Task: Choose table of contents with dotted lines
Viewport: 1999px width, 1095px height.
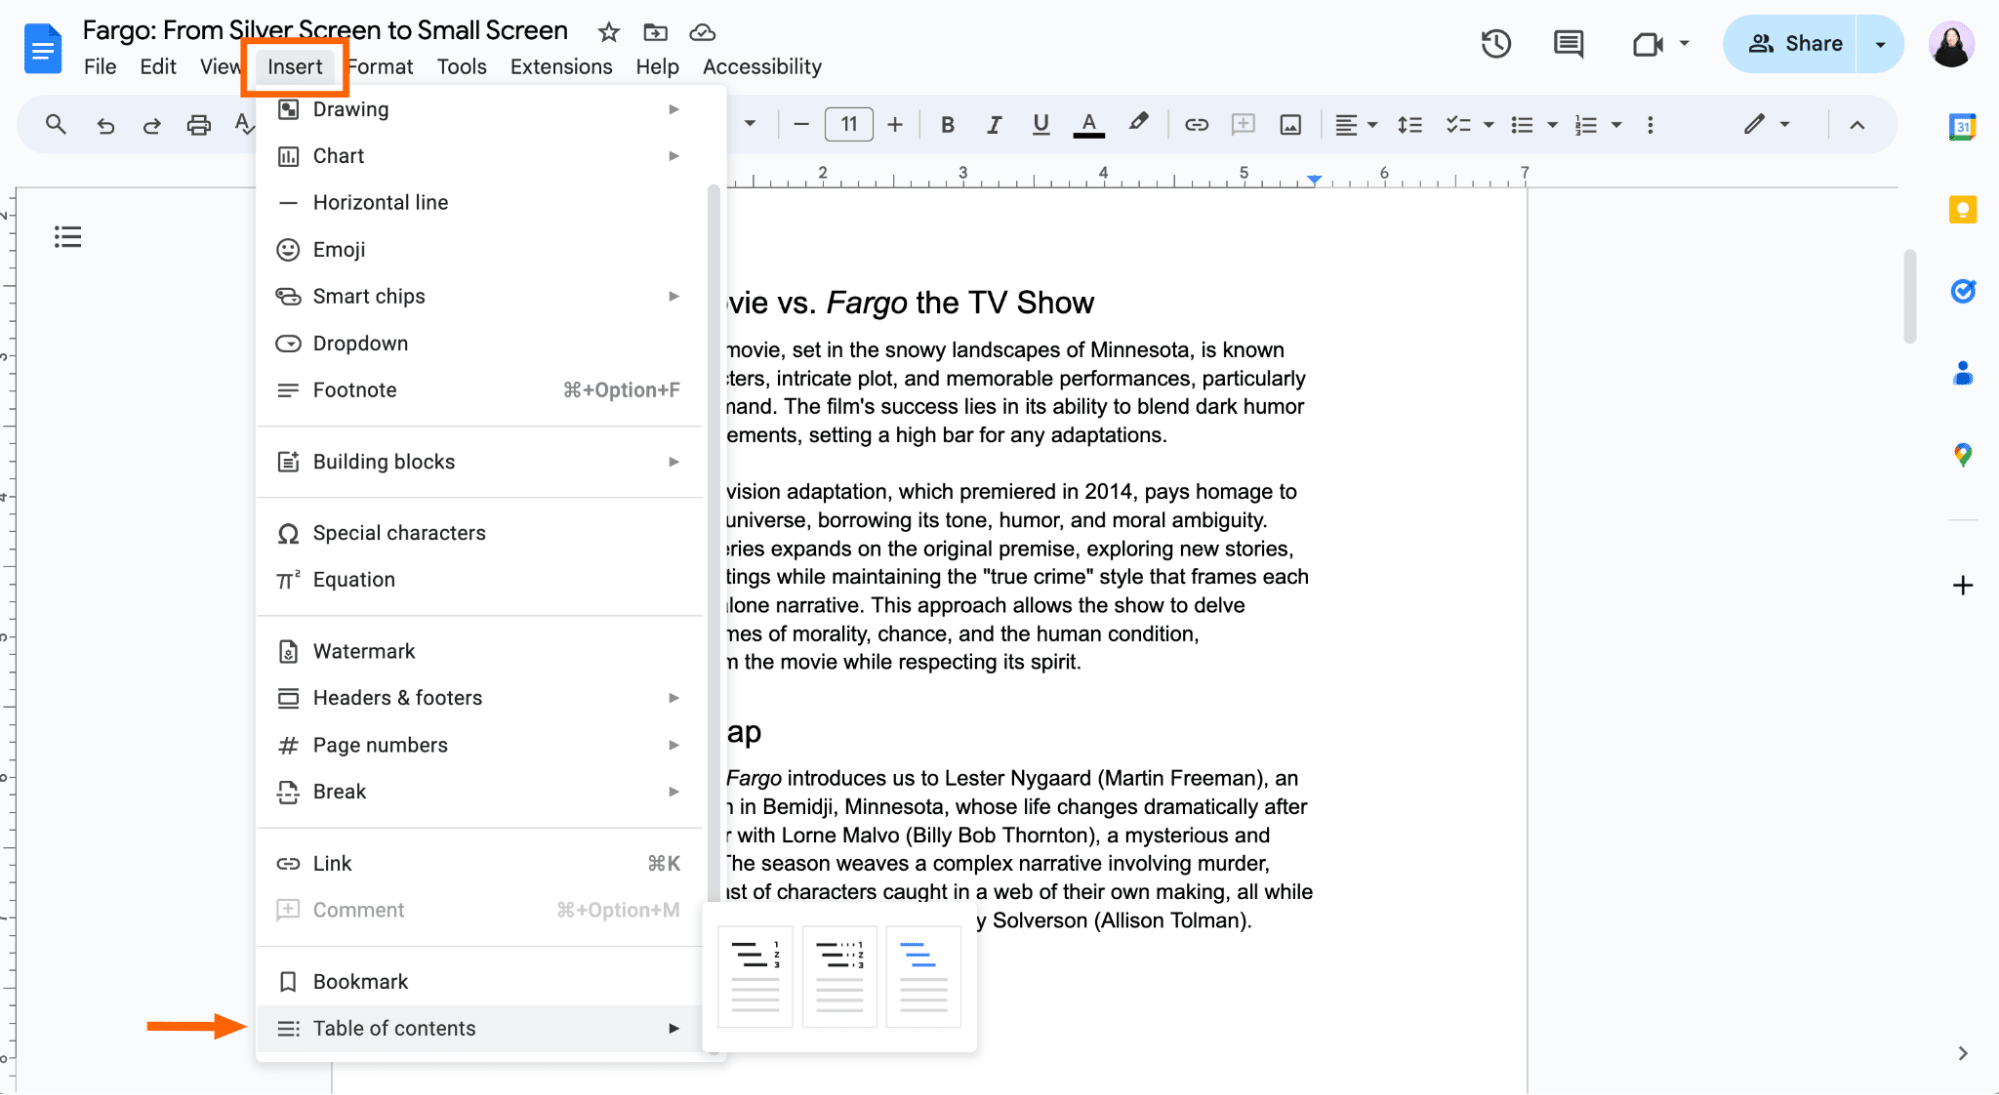Action: [839, 977]
